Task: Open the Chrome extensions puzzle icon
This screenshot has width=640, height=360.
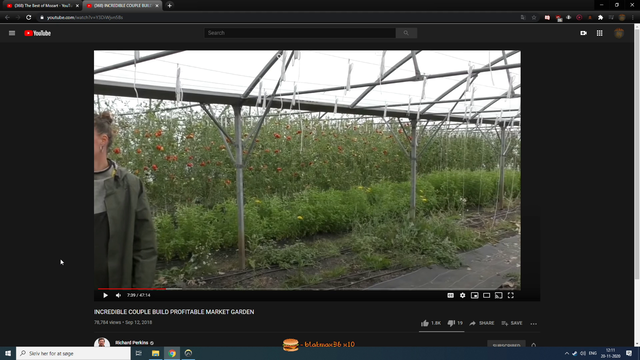Action: [600, 18]
